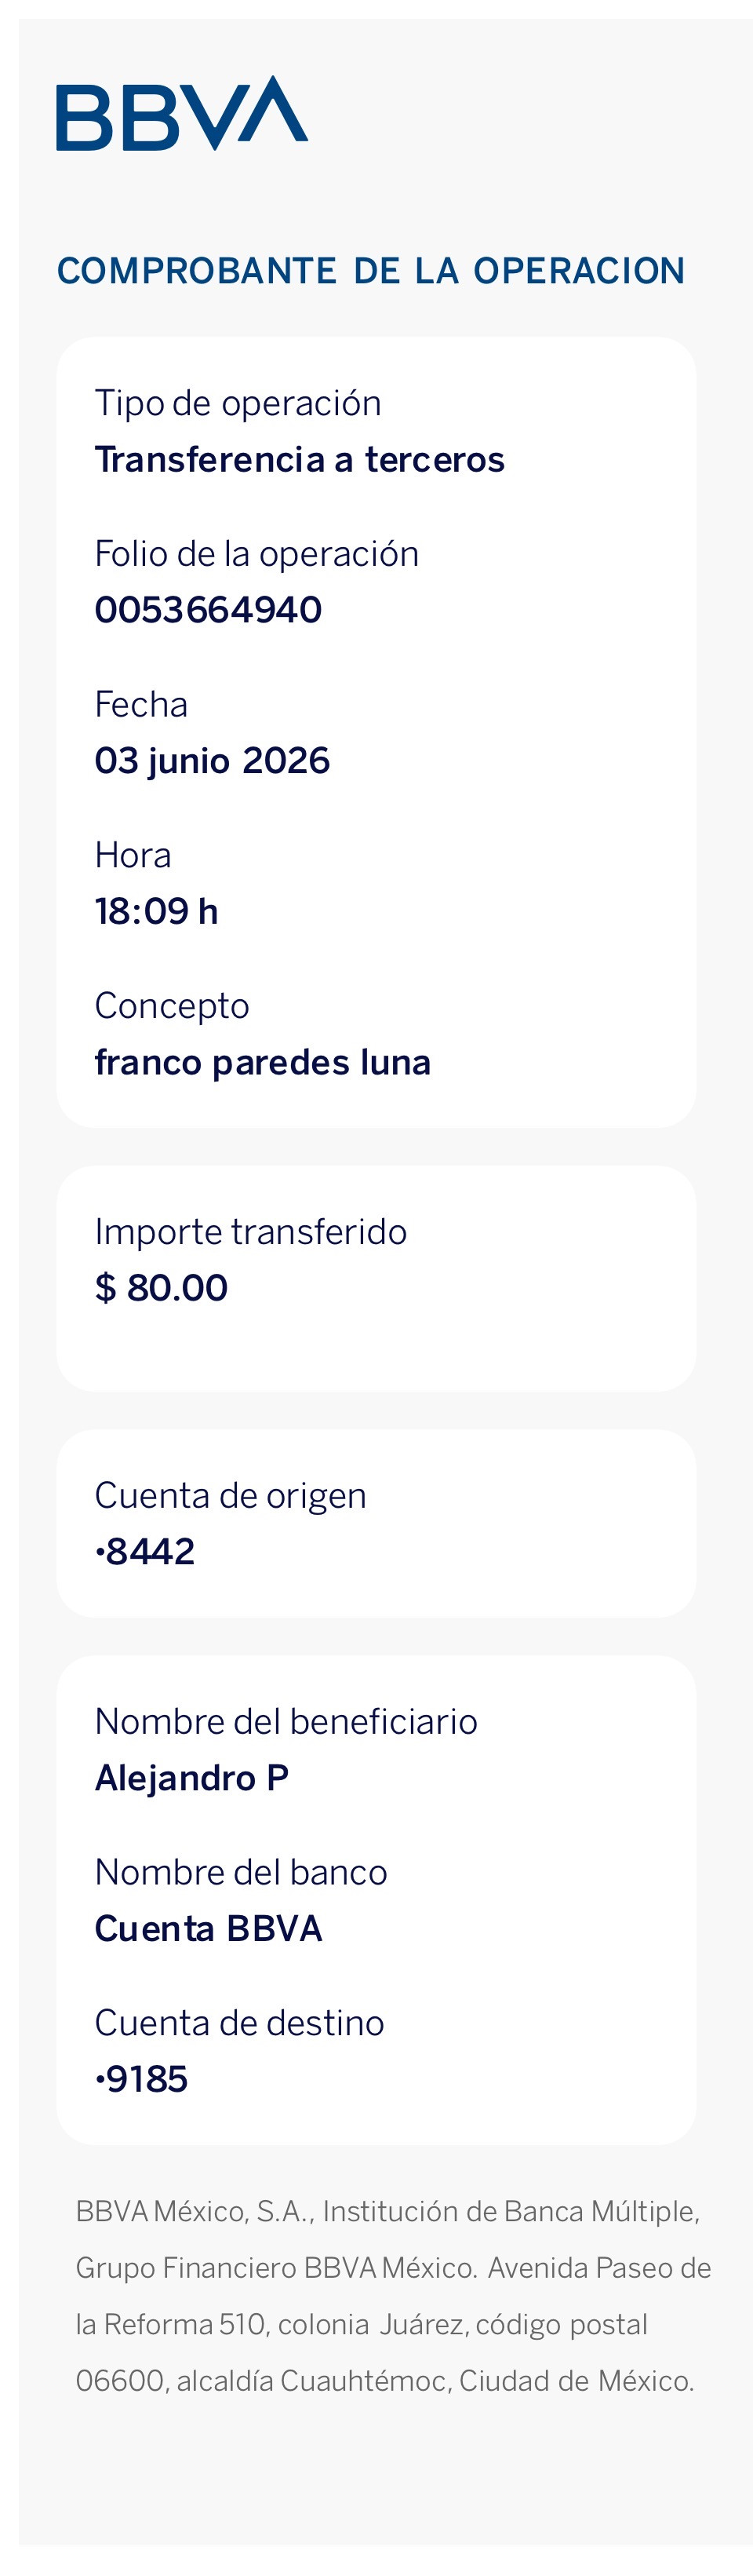Select concept text franco paredes luna
Image resolution: width=753 pixels, height=2576 pixels.
(x=263, y=1062)
